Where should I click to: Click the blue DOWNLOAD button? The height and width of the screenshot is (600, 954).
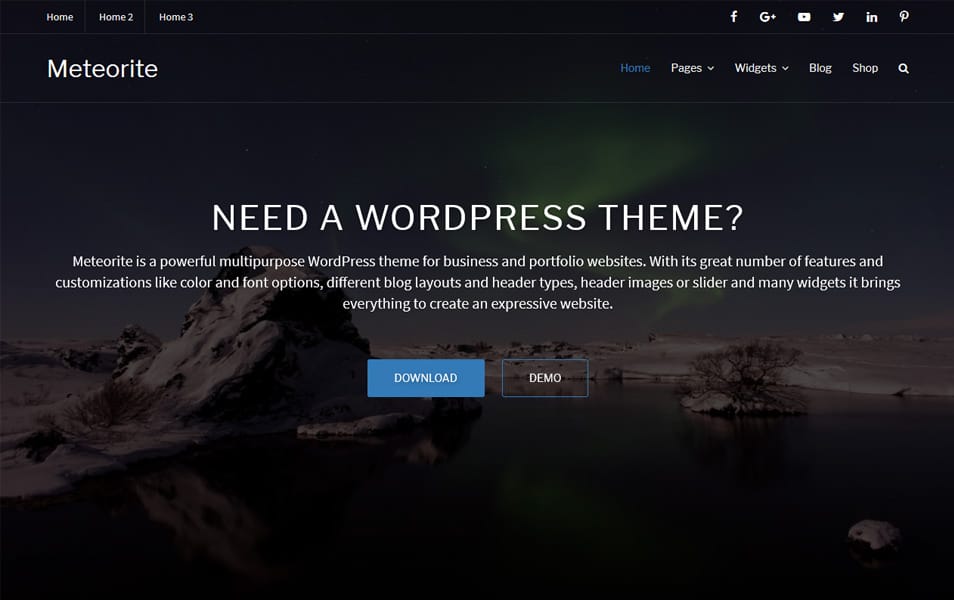coord(425,378)
